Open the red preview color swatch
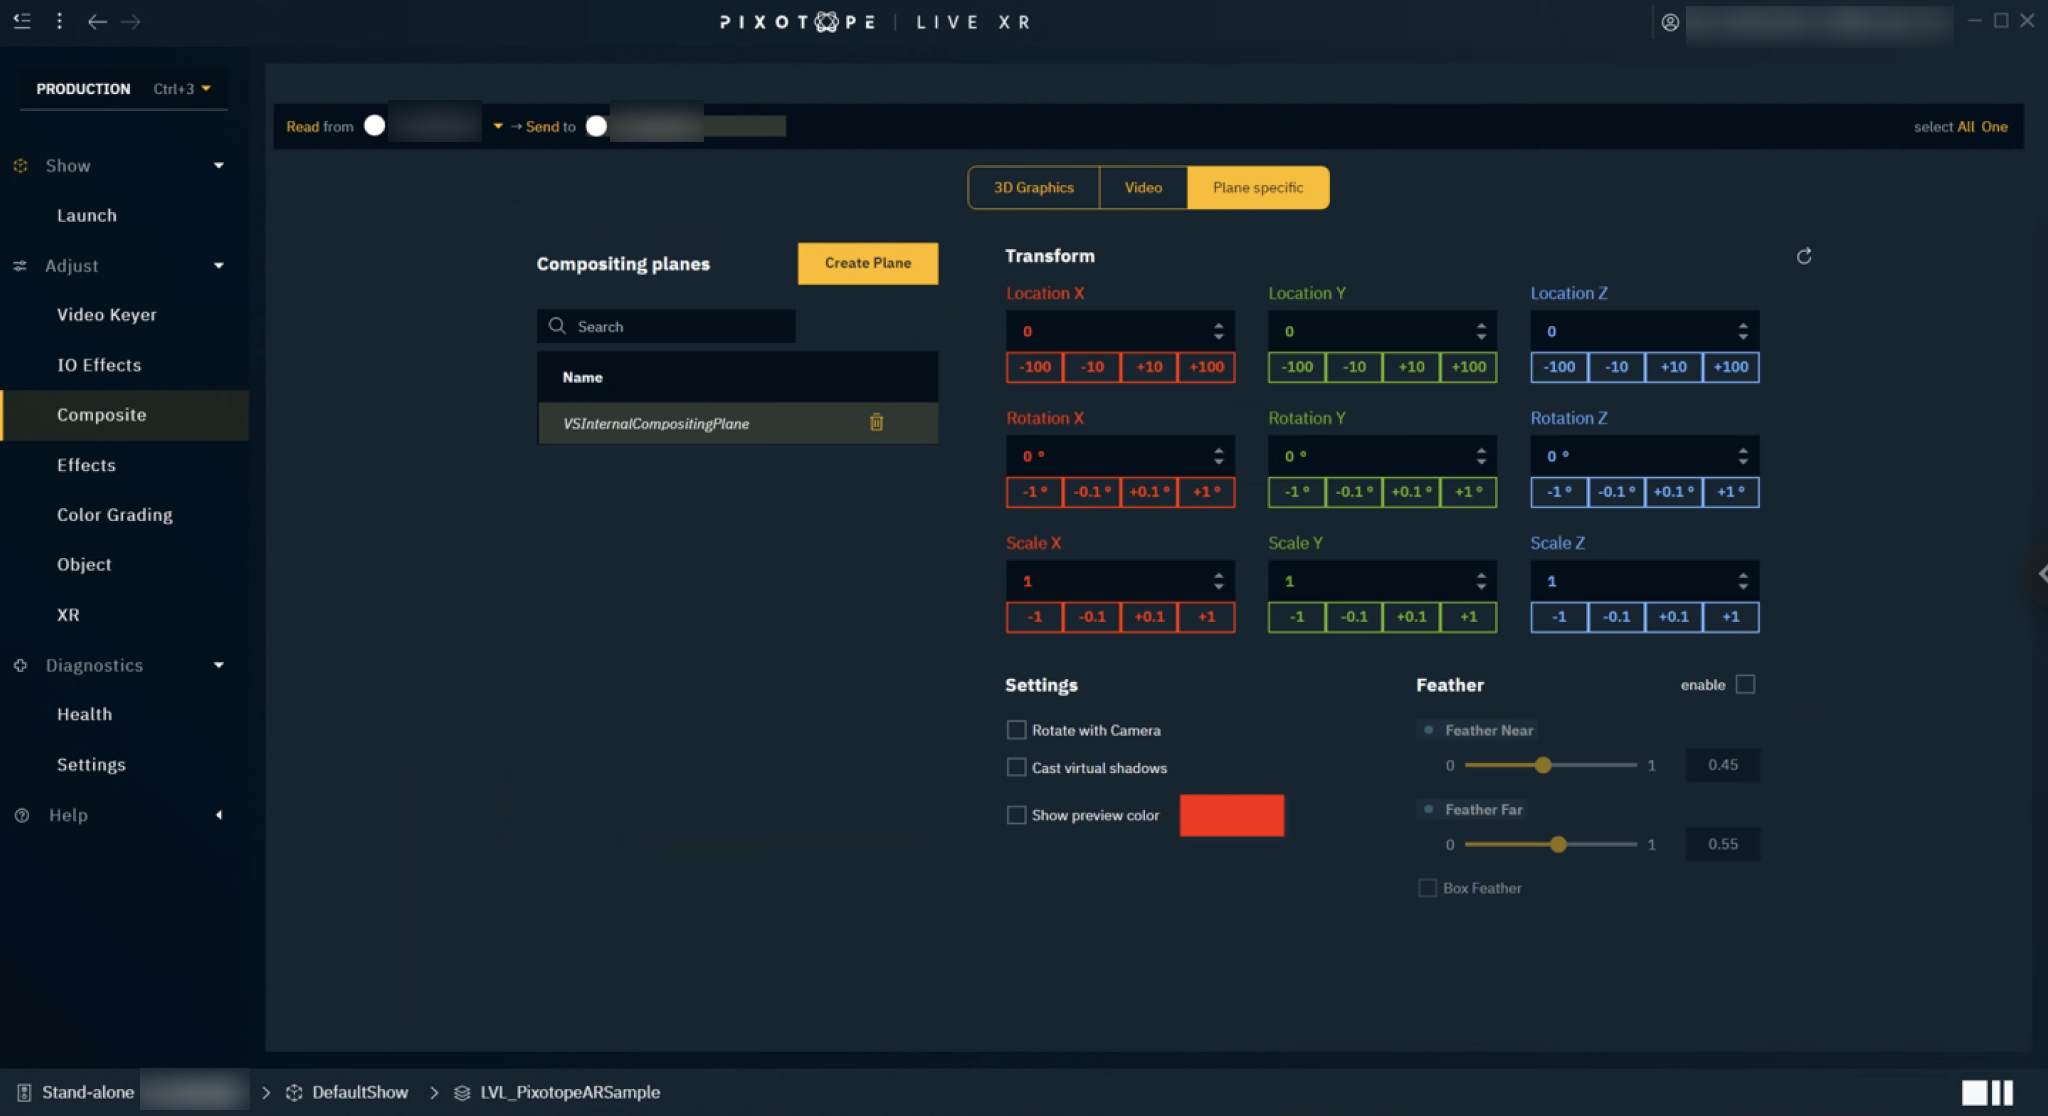The image size is (2048, 1116). coord(1231,815)
